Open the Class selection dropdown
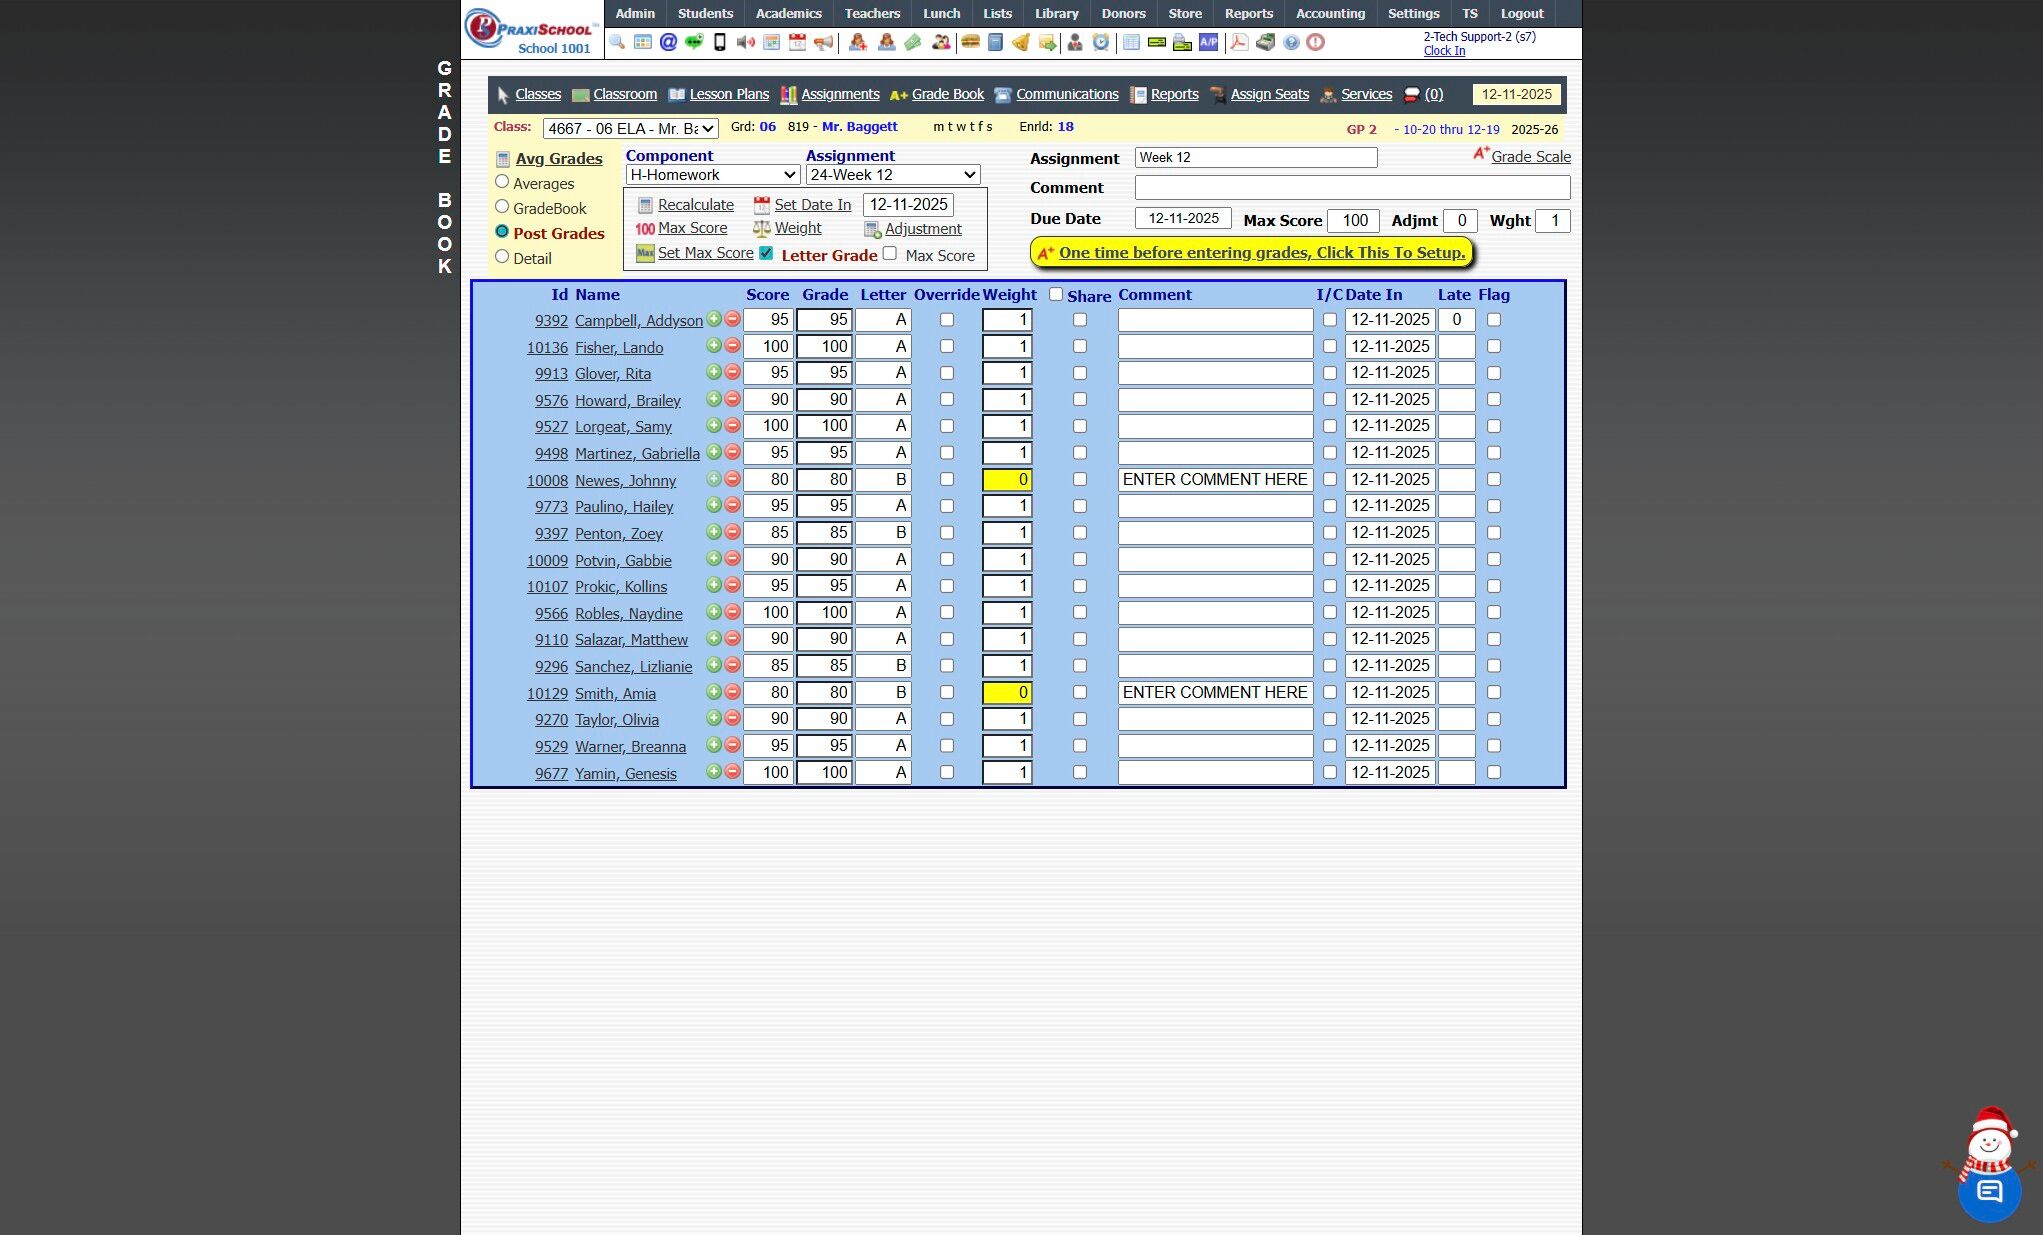Screen dimensions: 2043x1235 point(630,128)
